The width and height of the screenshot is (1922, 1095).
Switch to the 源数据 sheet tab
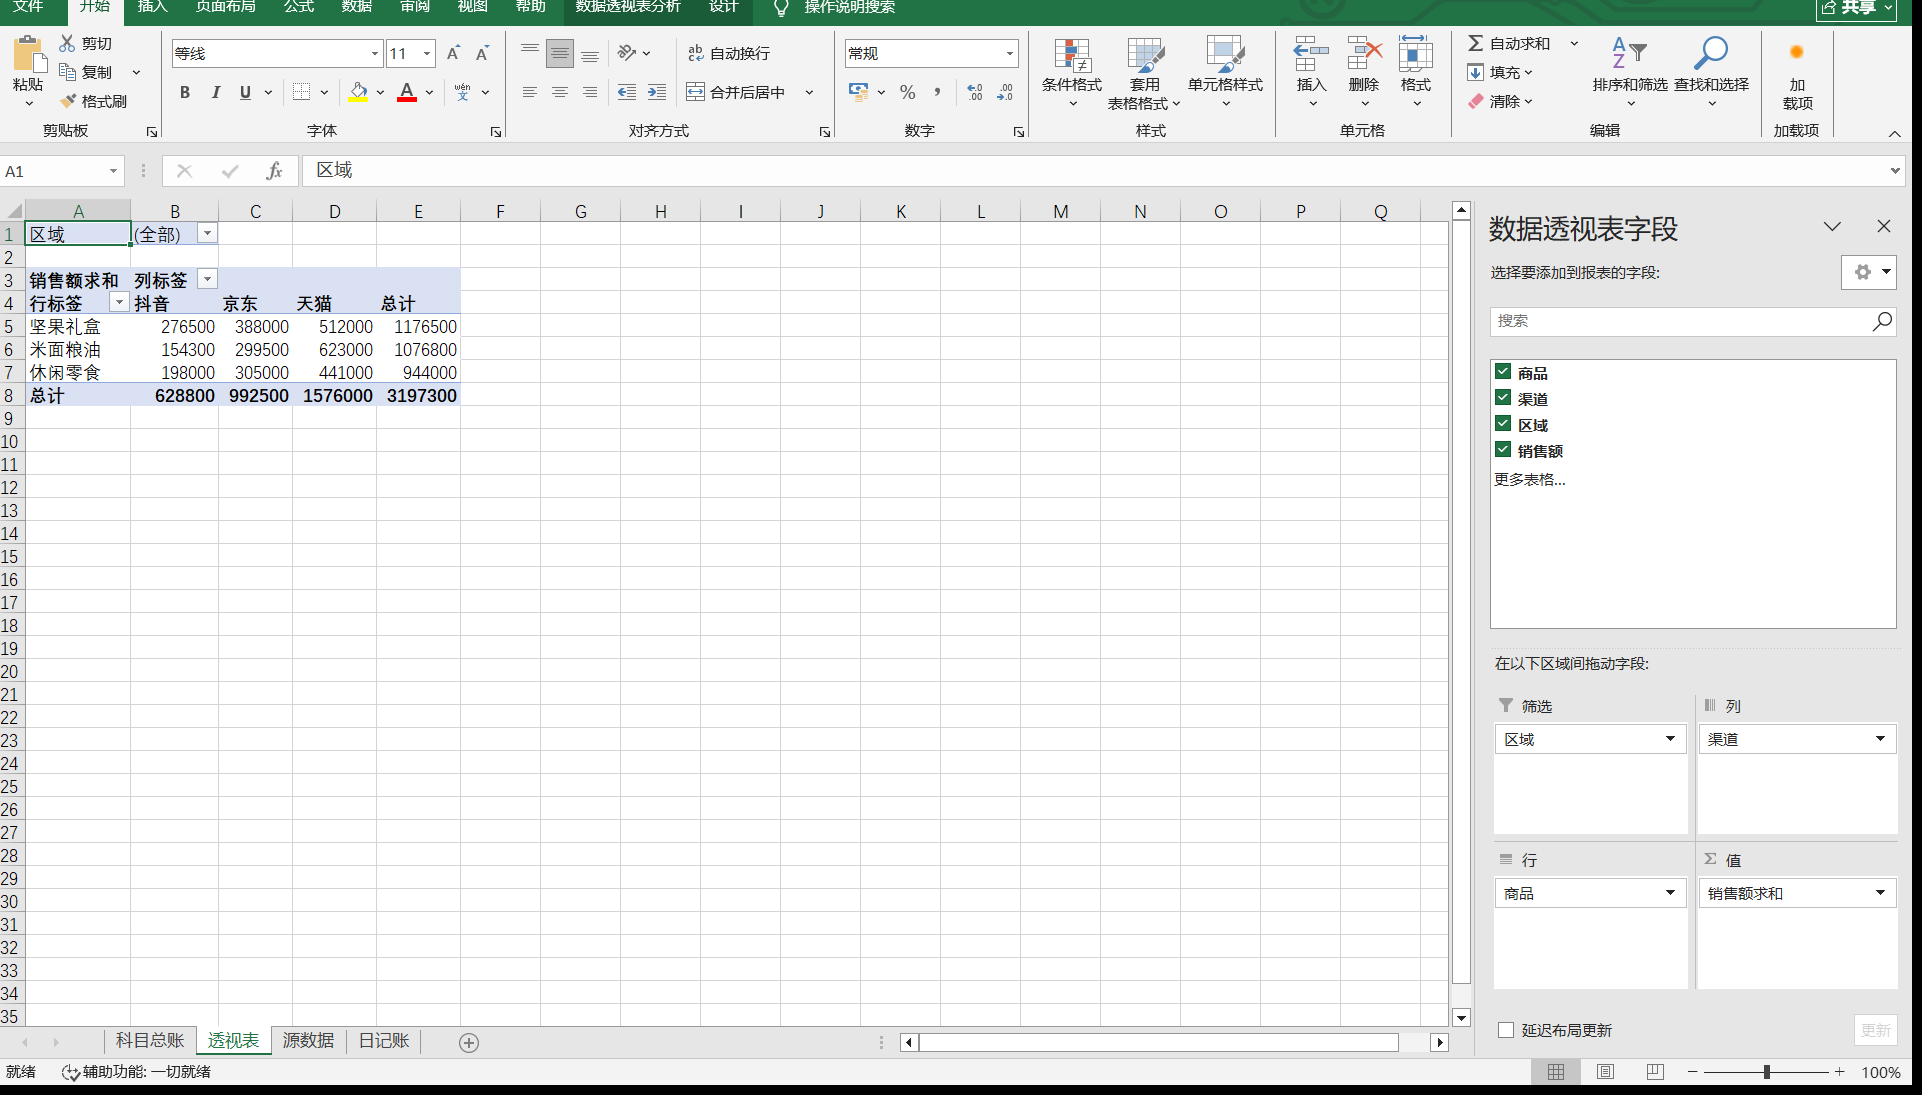[308, 1041]
